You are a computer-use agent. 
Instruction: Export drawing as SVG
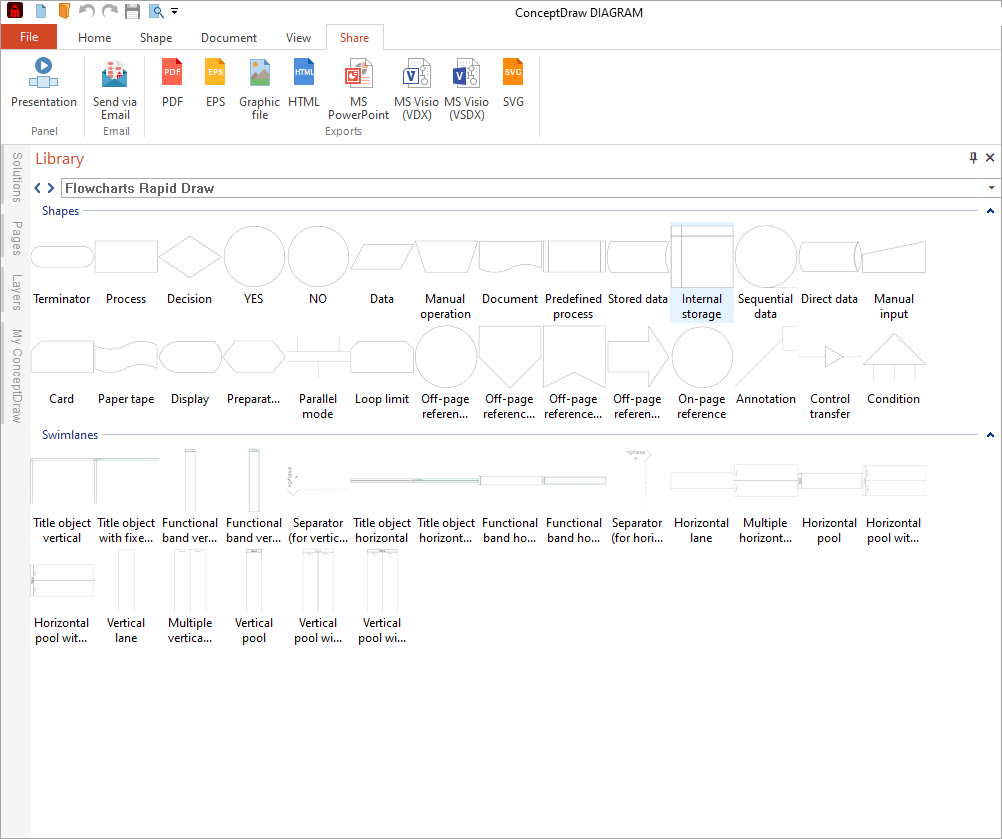click(x=513, y=85)
